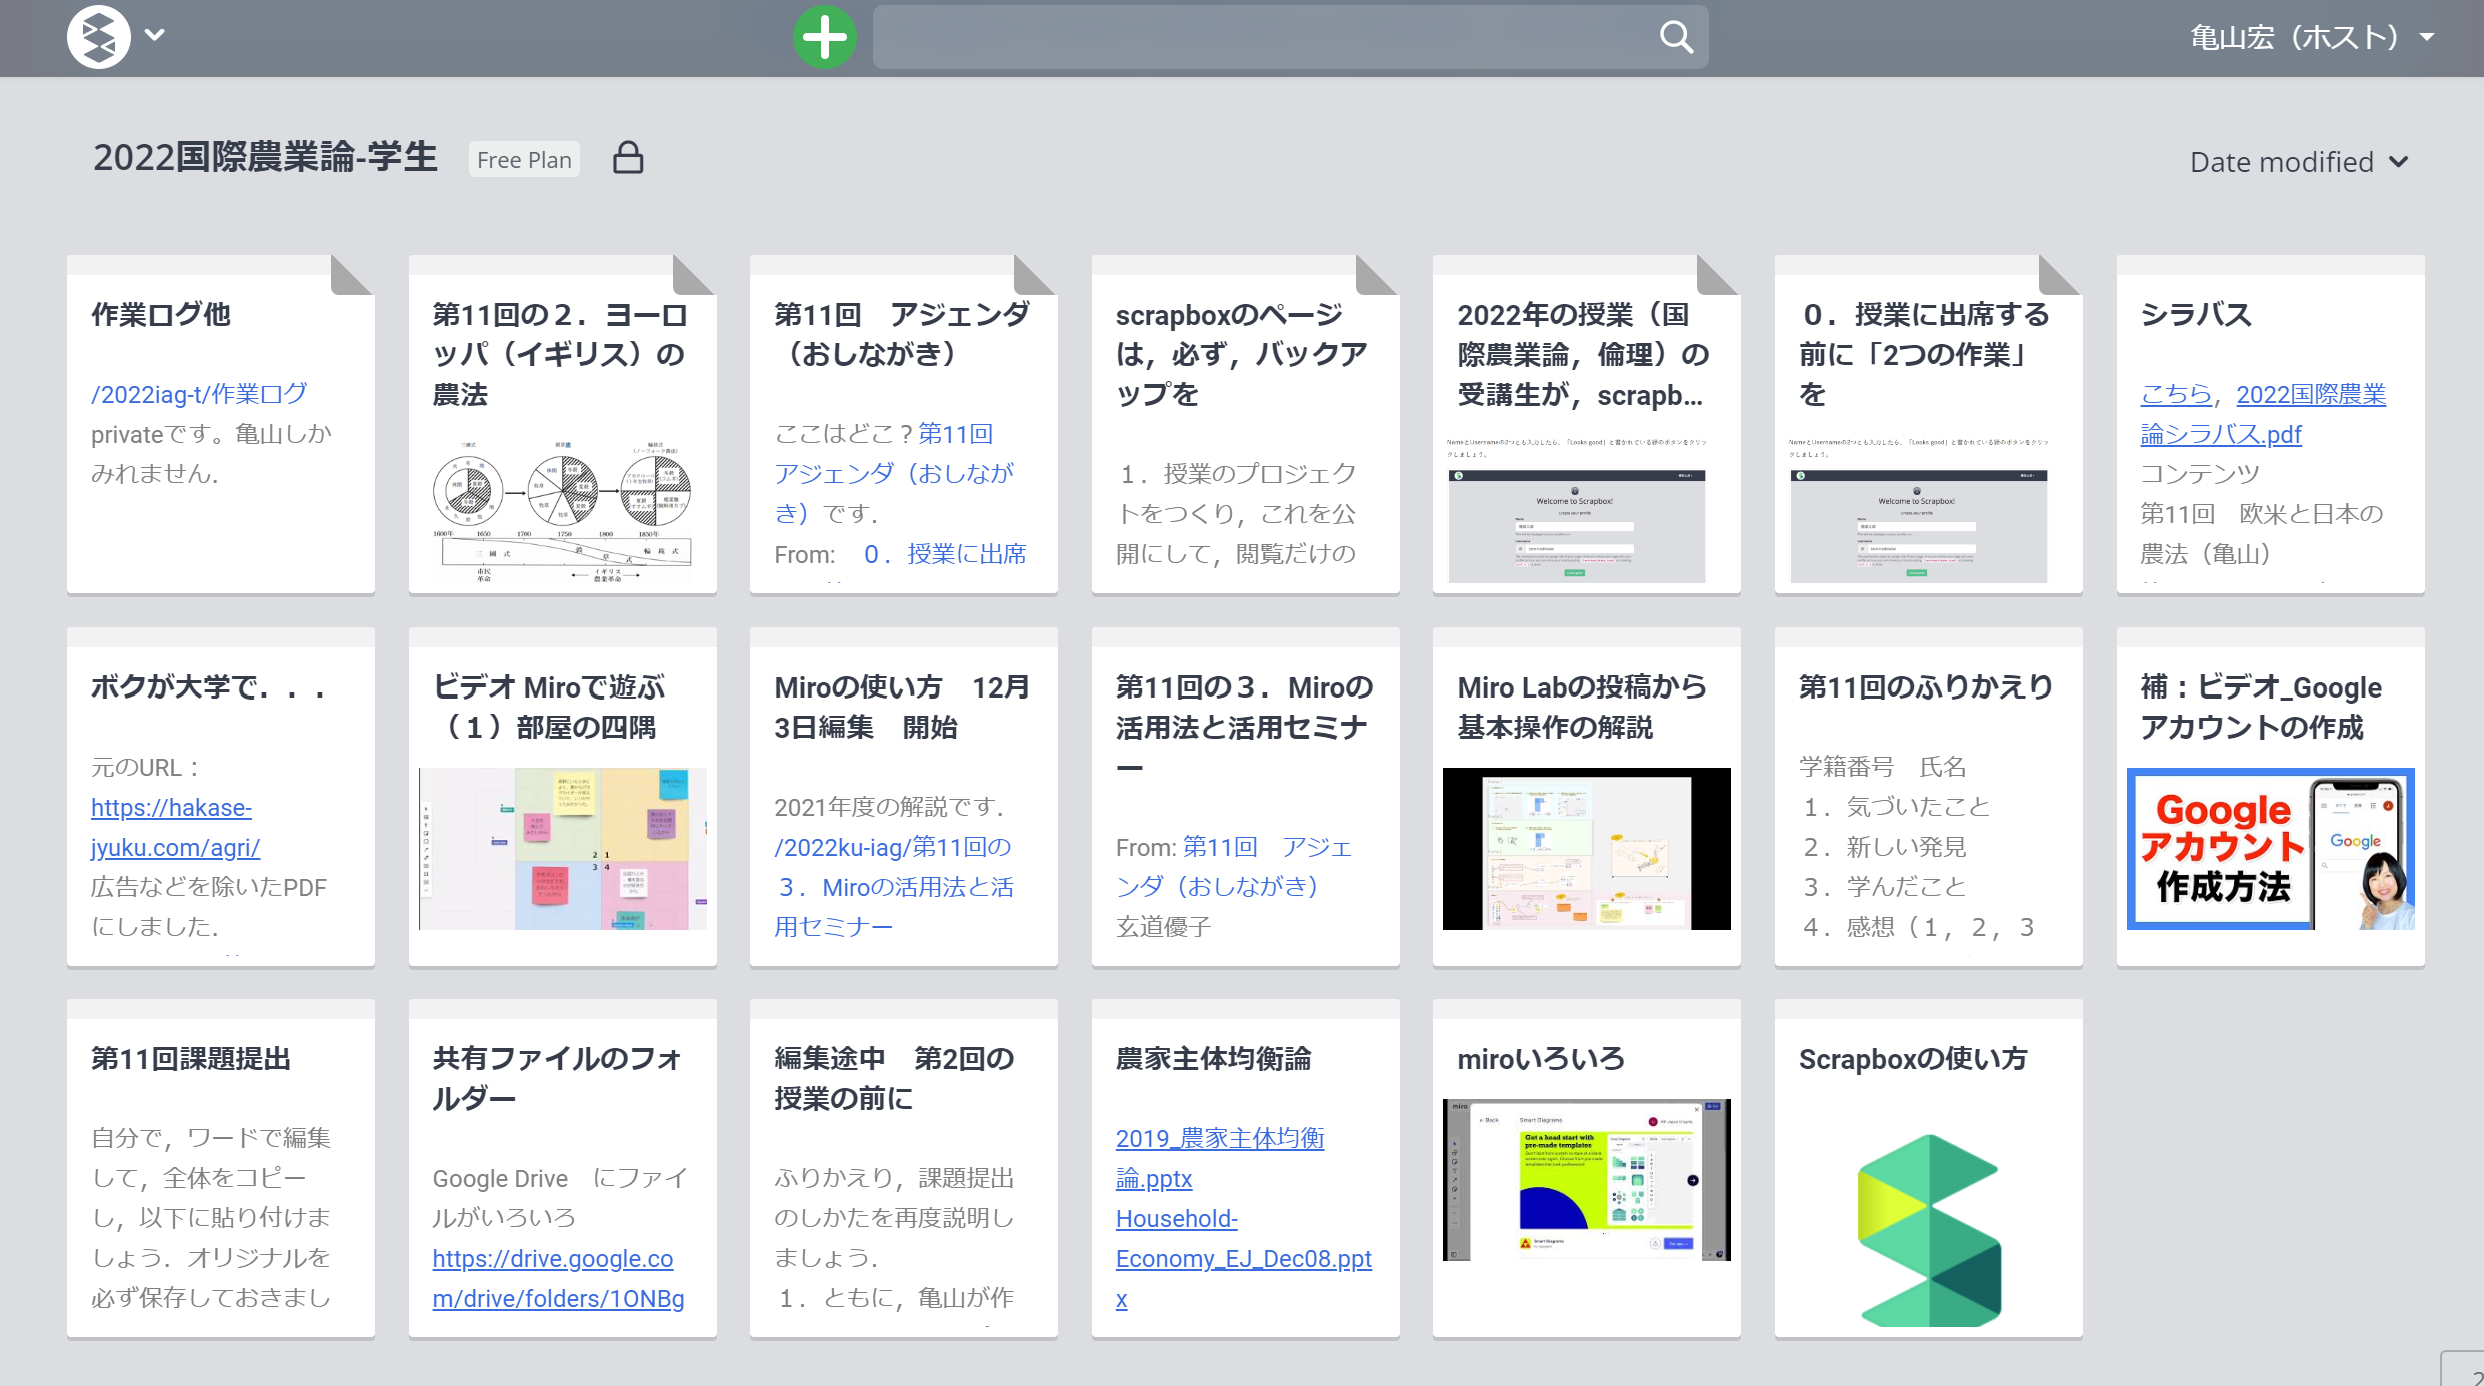
Task: Open the miroいろいろ page card
Action: 1586,1168
